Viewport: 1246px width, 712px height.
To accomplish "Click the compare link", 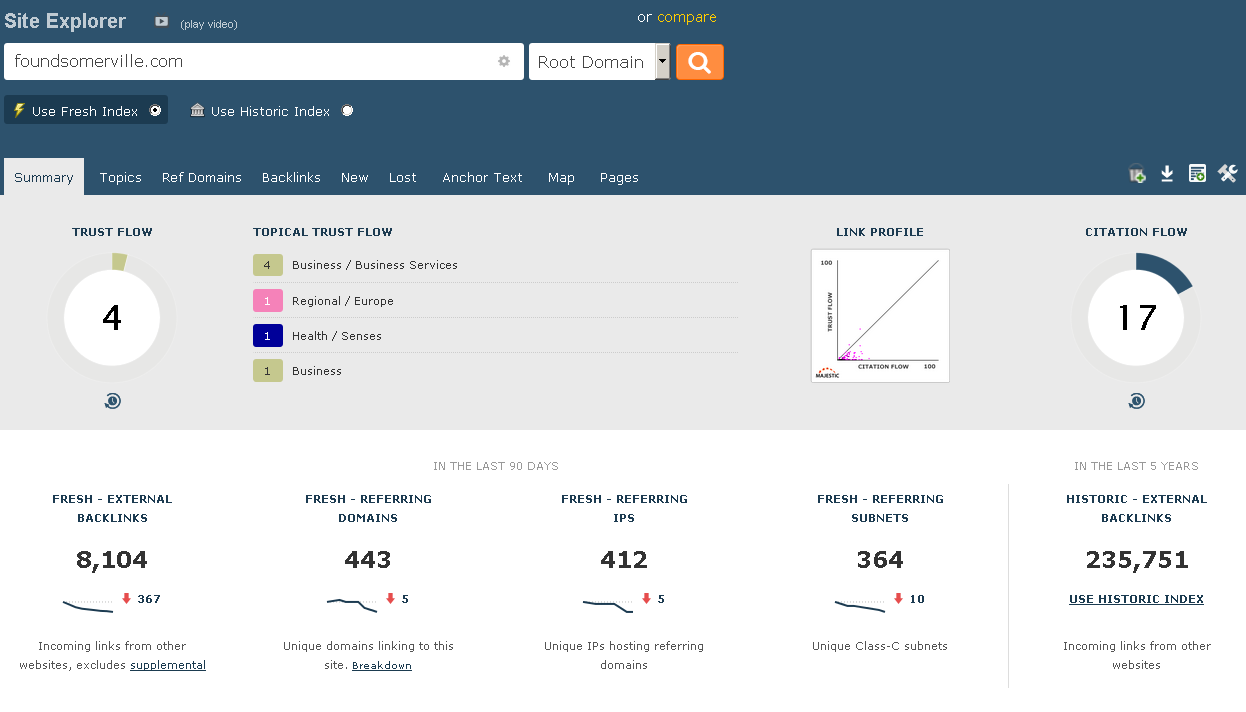I will (x=686, y=17).
